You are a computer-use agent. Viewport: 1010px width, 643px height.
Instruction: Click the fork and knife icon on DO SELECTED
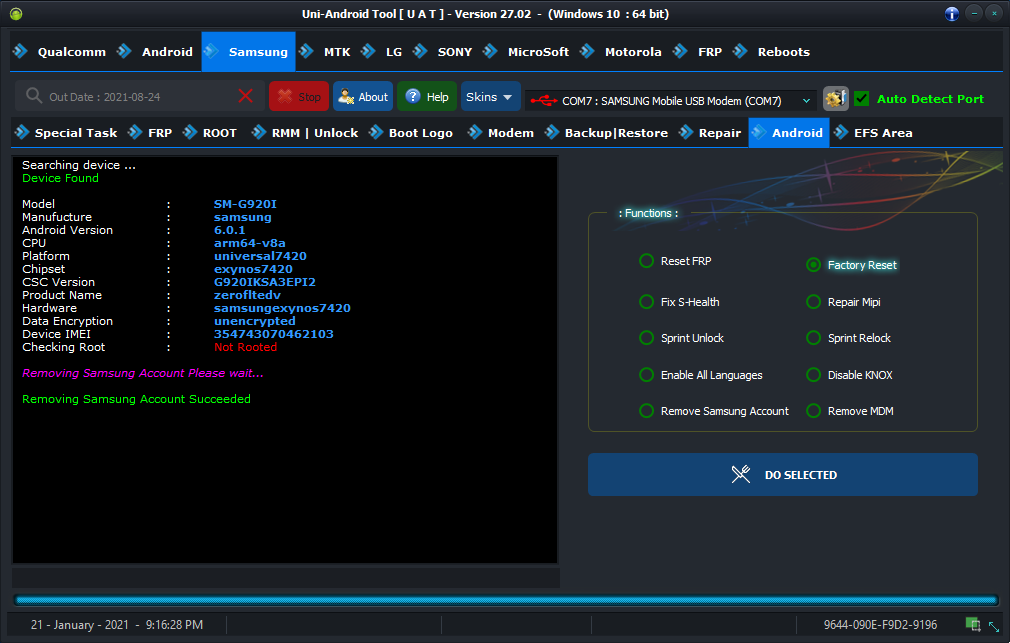point(741,474)
